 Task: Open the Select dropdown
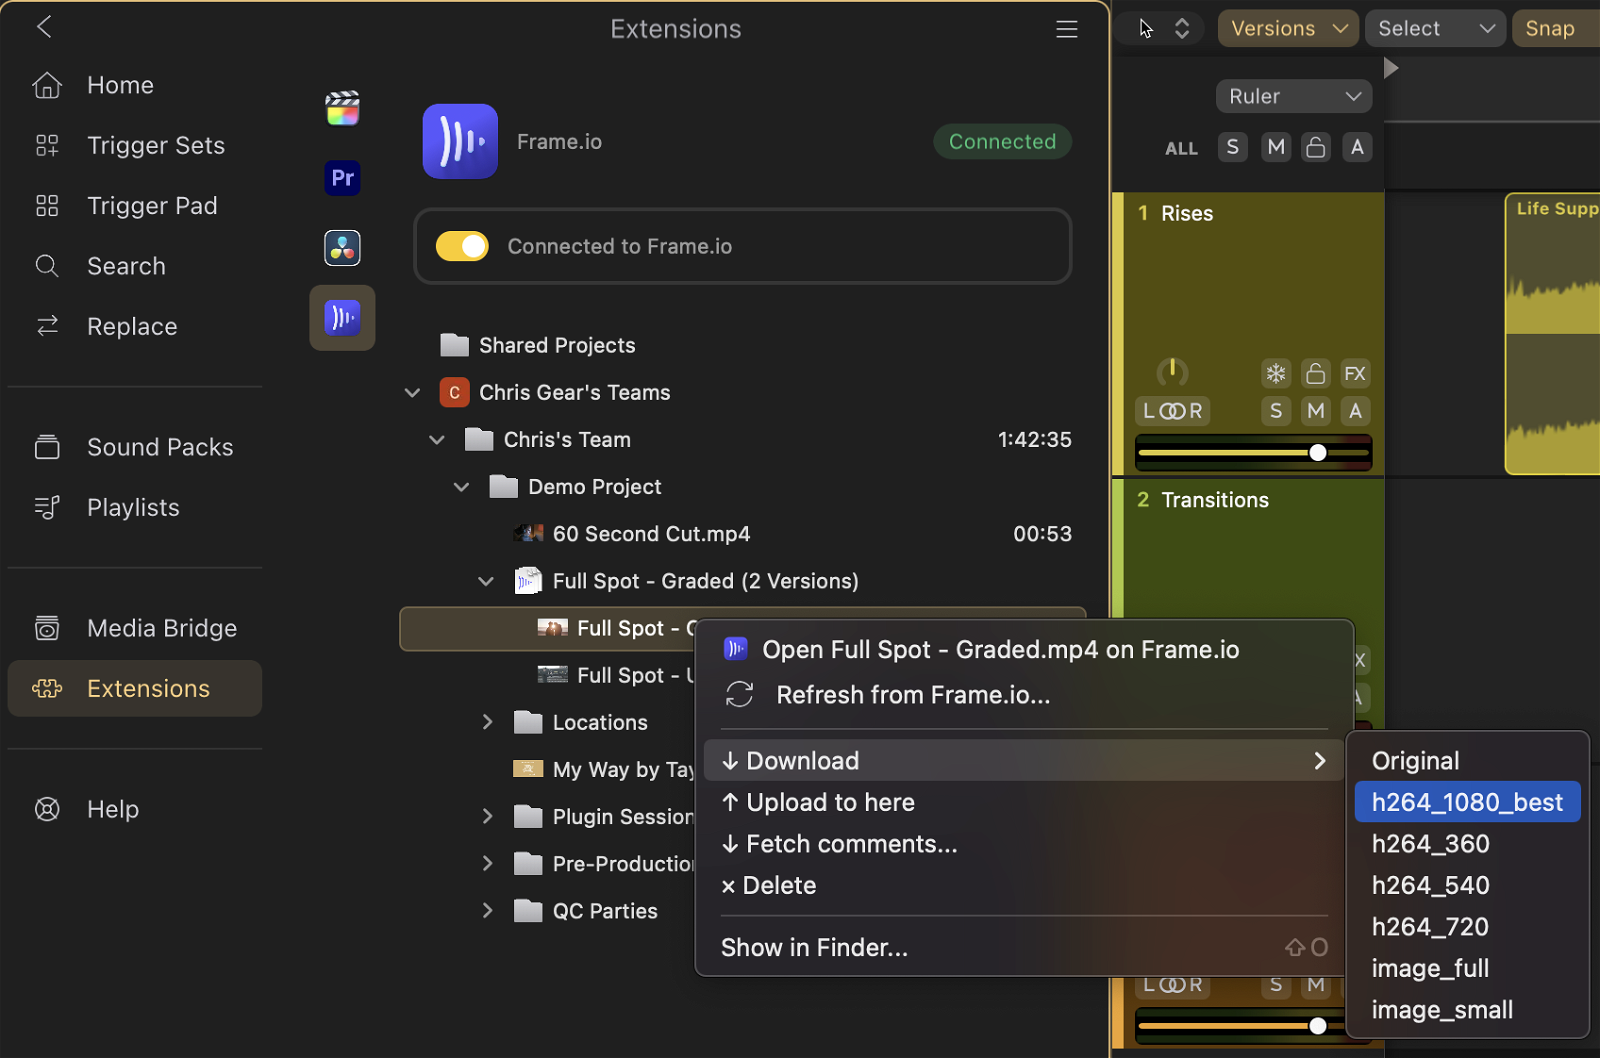click(x=1435, y=29)
